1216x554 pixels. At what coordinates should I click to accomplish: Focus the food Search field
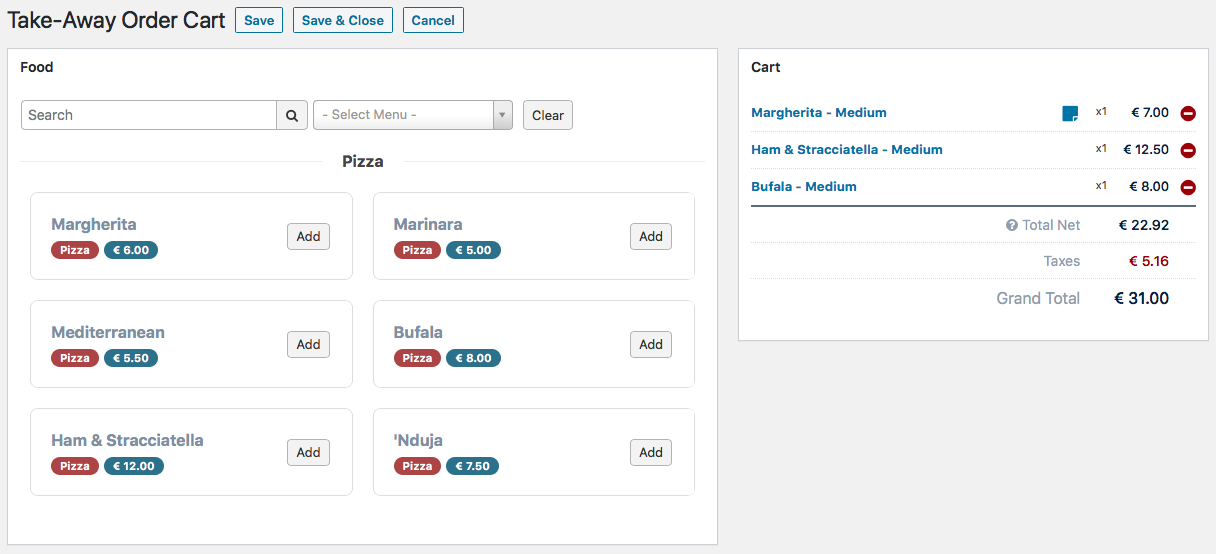point(149,115)
